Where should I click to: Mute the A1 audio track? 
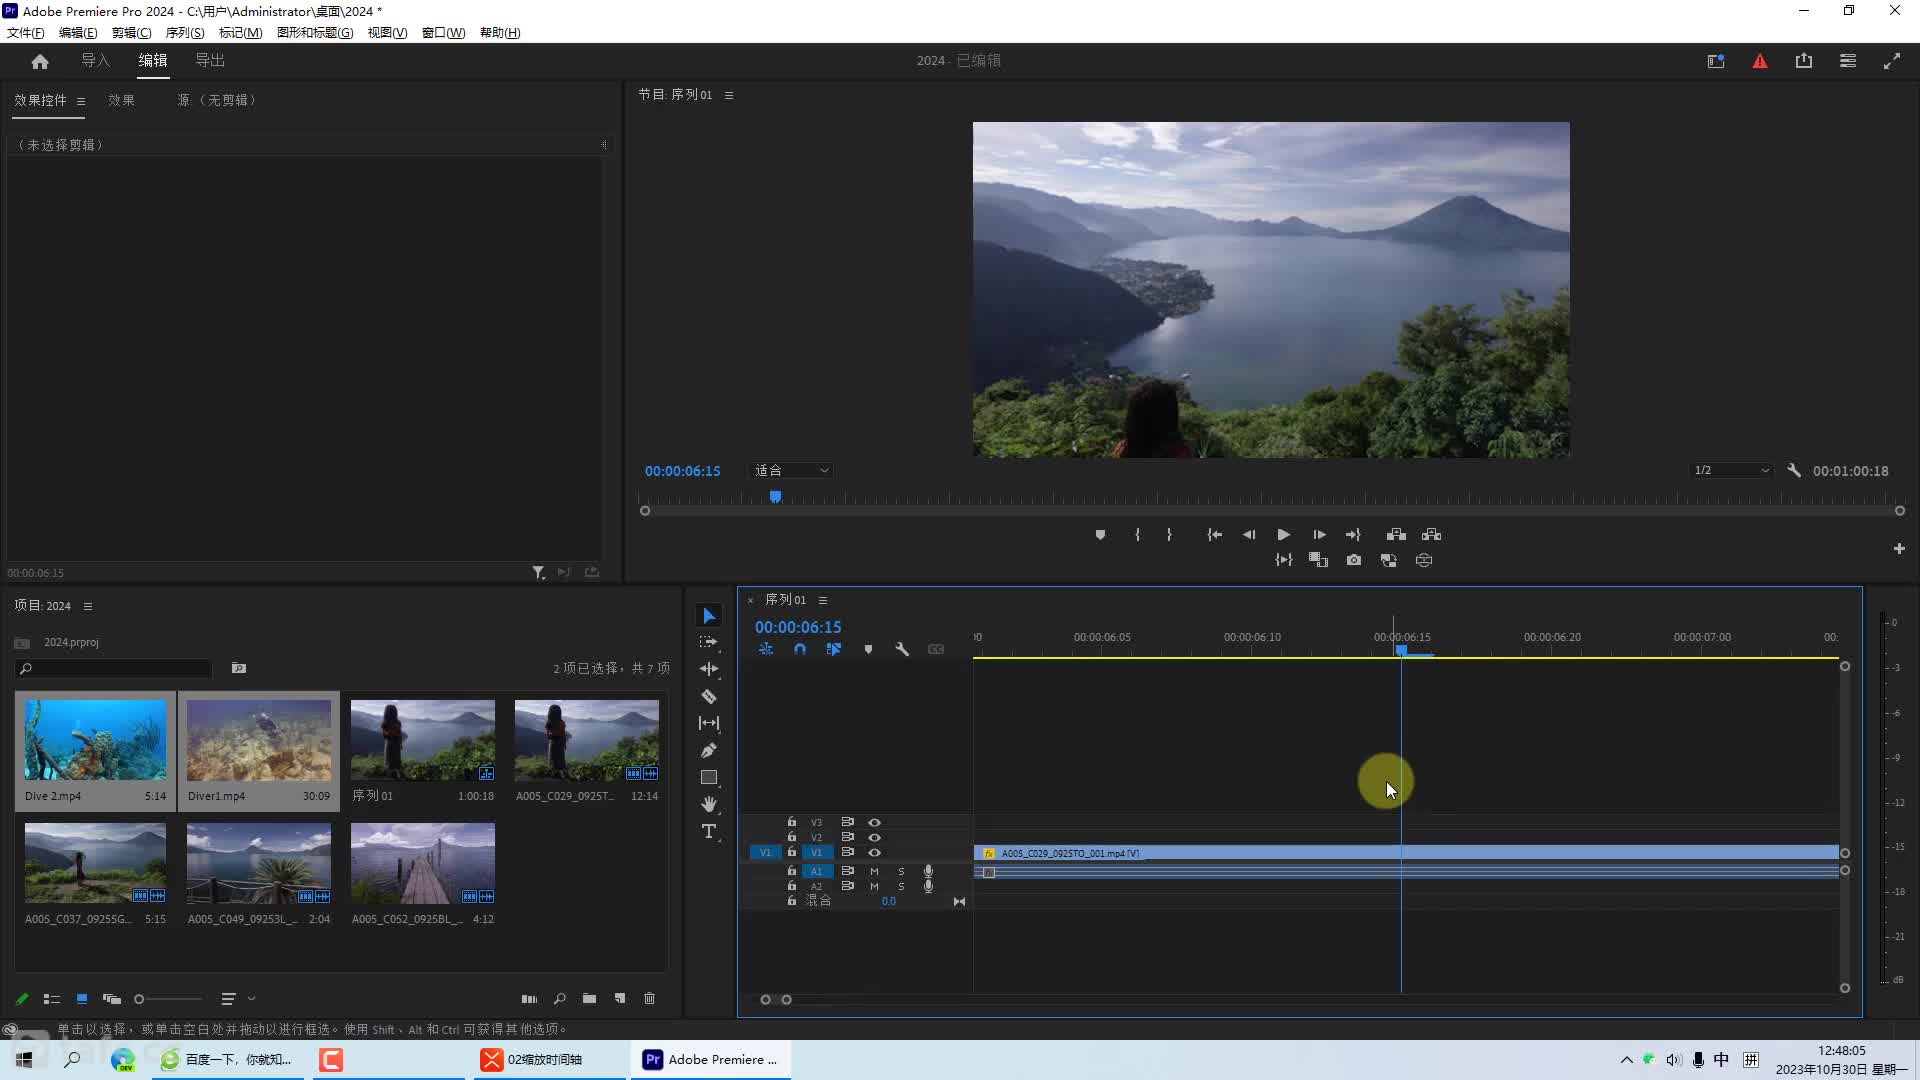coord(874,871)
